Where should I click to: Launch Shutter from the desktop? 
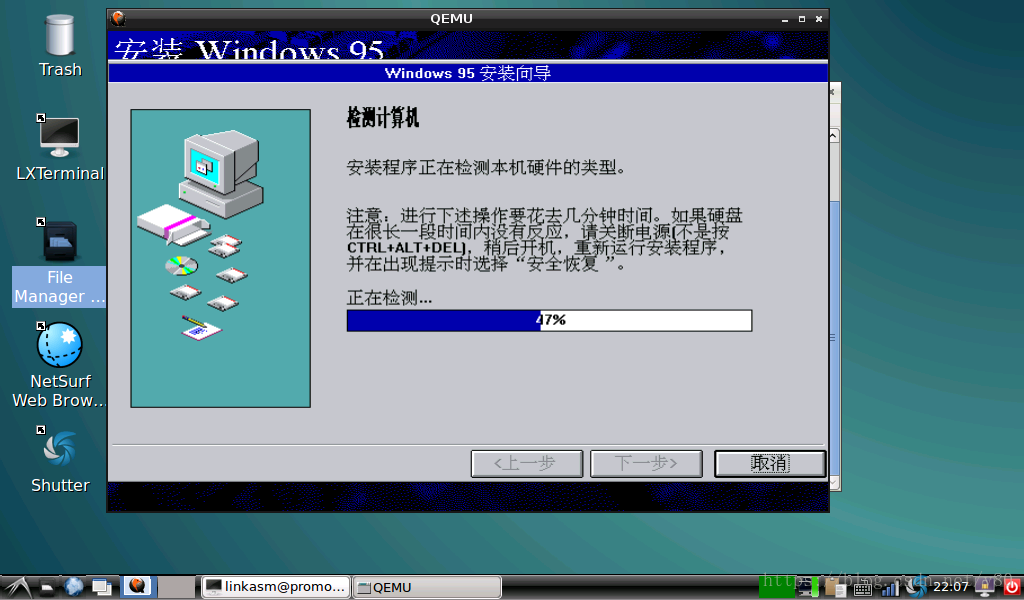59,460
